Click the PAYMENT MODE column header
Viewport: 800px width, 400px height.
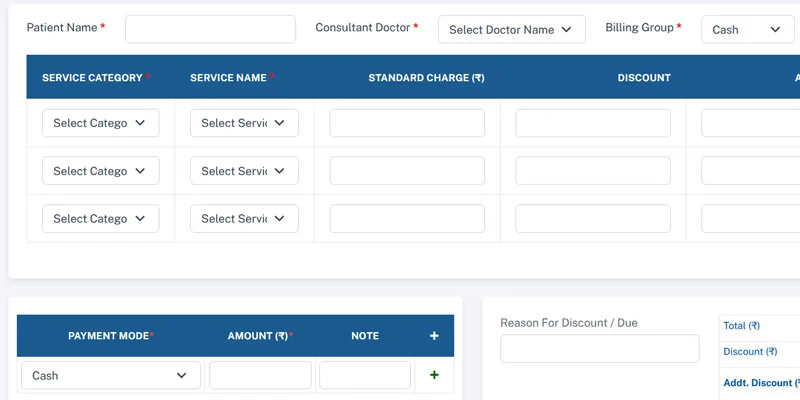tap(108, 336)
